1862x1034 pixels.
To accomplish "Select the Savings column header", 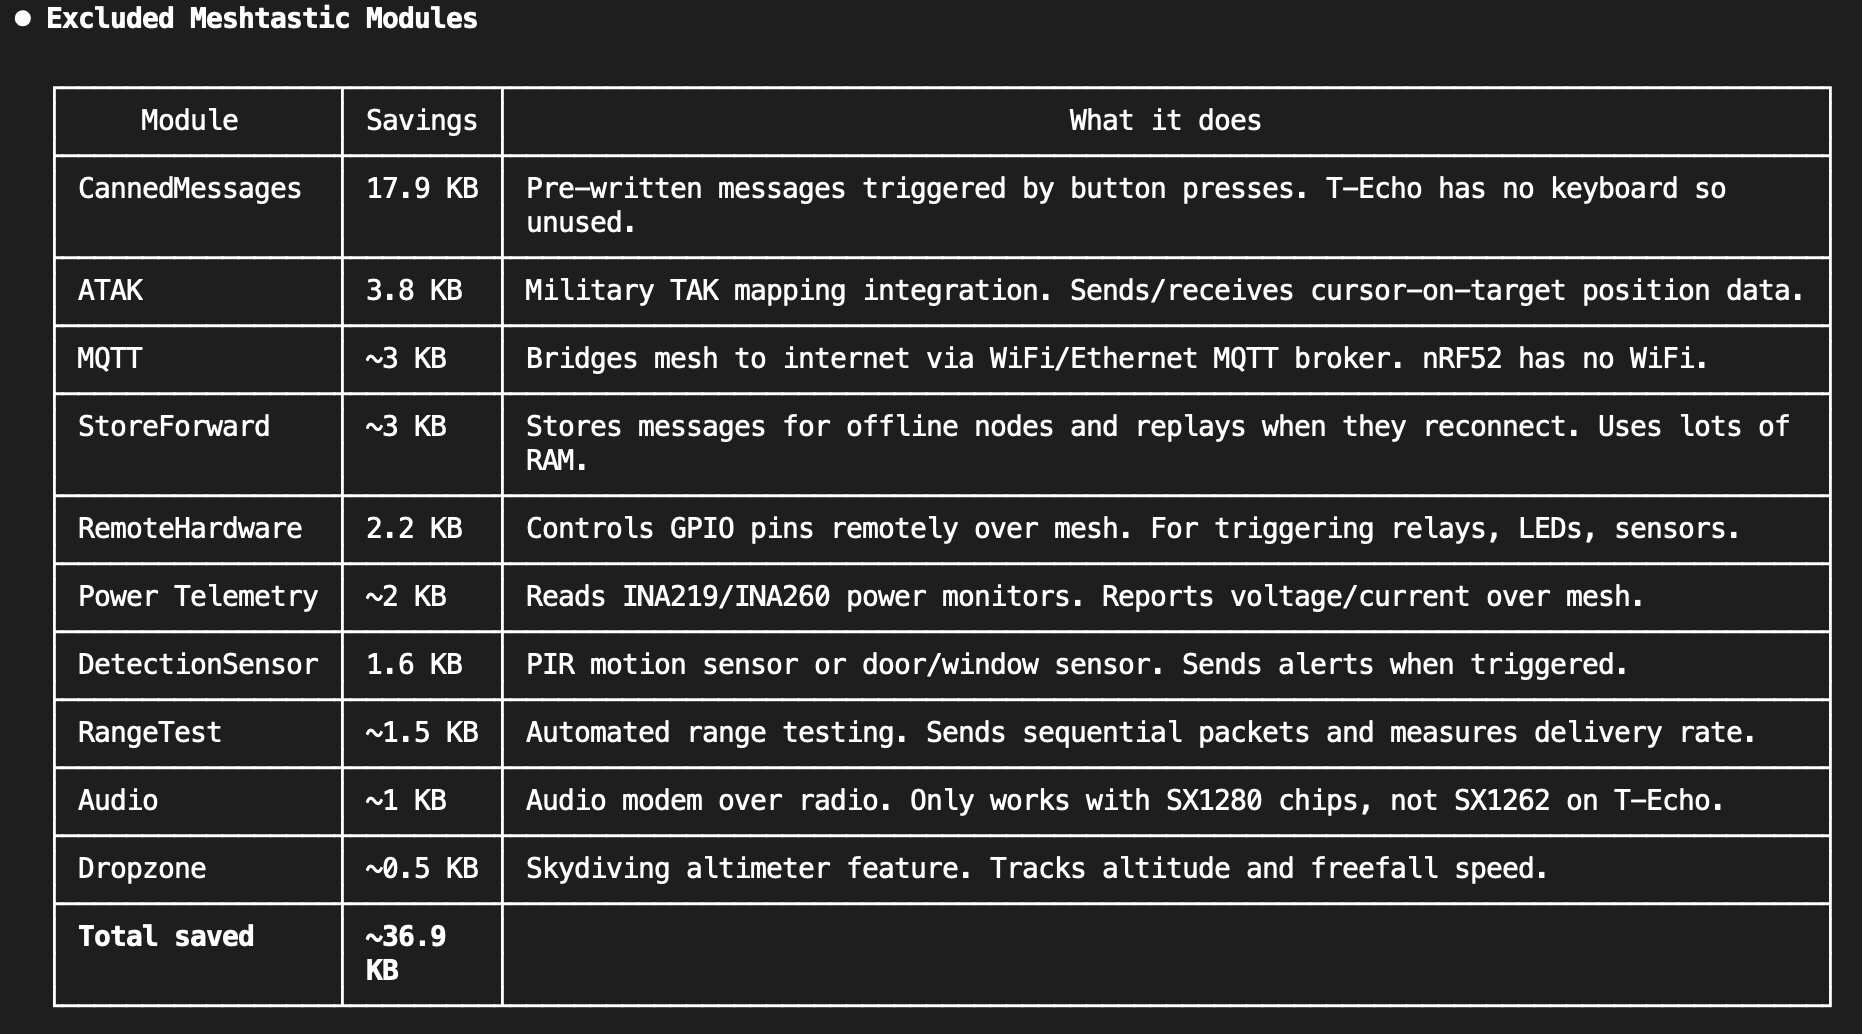I will tap(421, 121).
